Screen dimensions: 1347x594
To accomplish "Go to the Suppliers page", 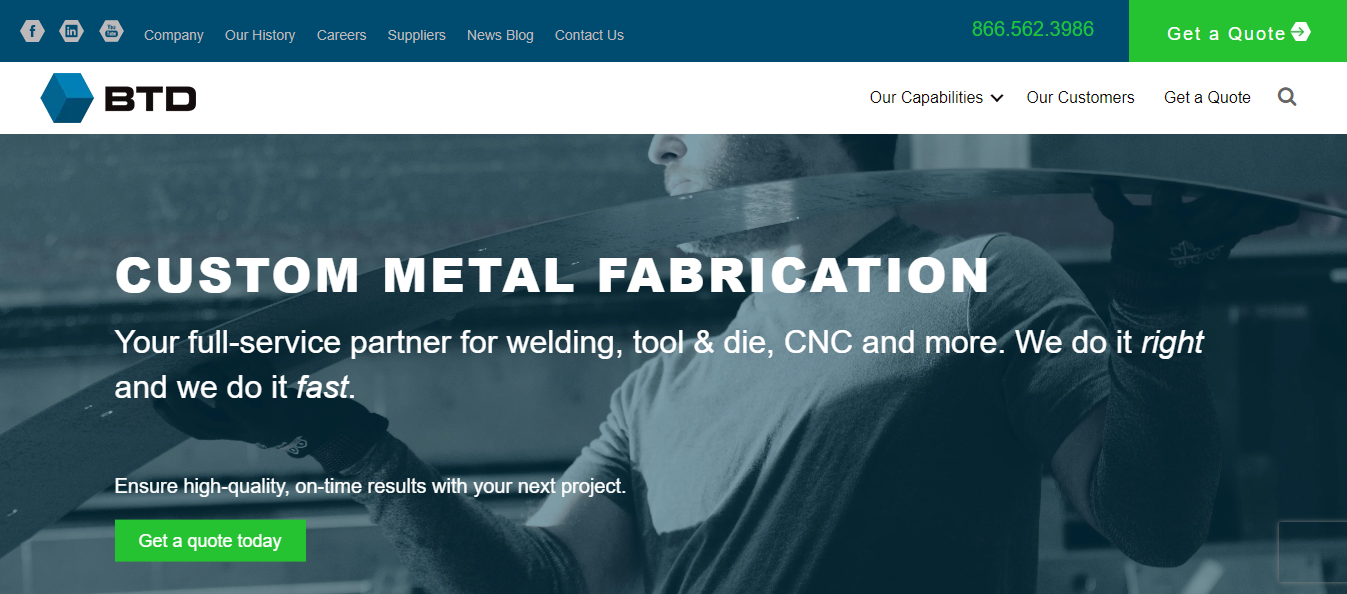I will point(417,35).
